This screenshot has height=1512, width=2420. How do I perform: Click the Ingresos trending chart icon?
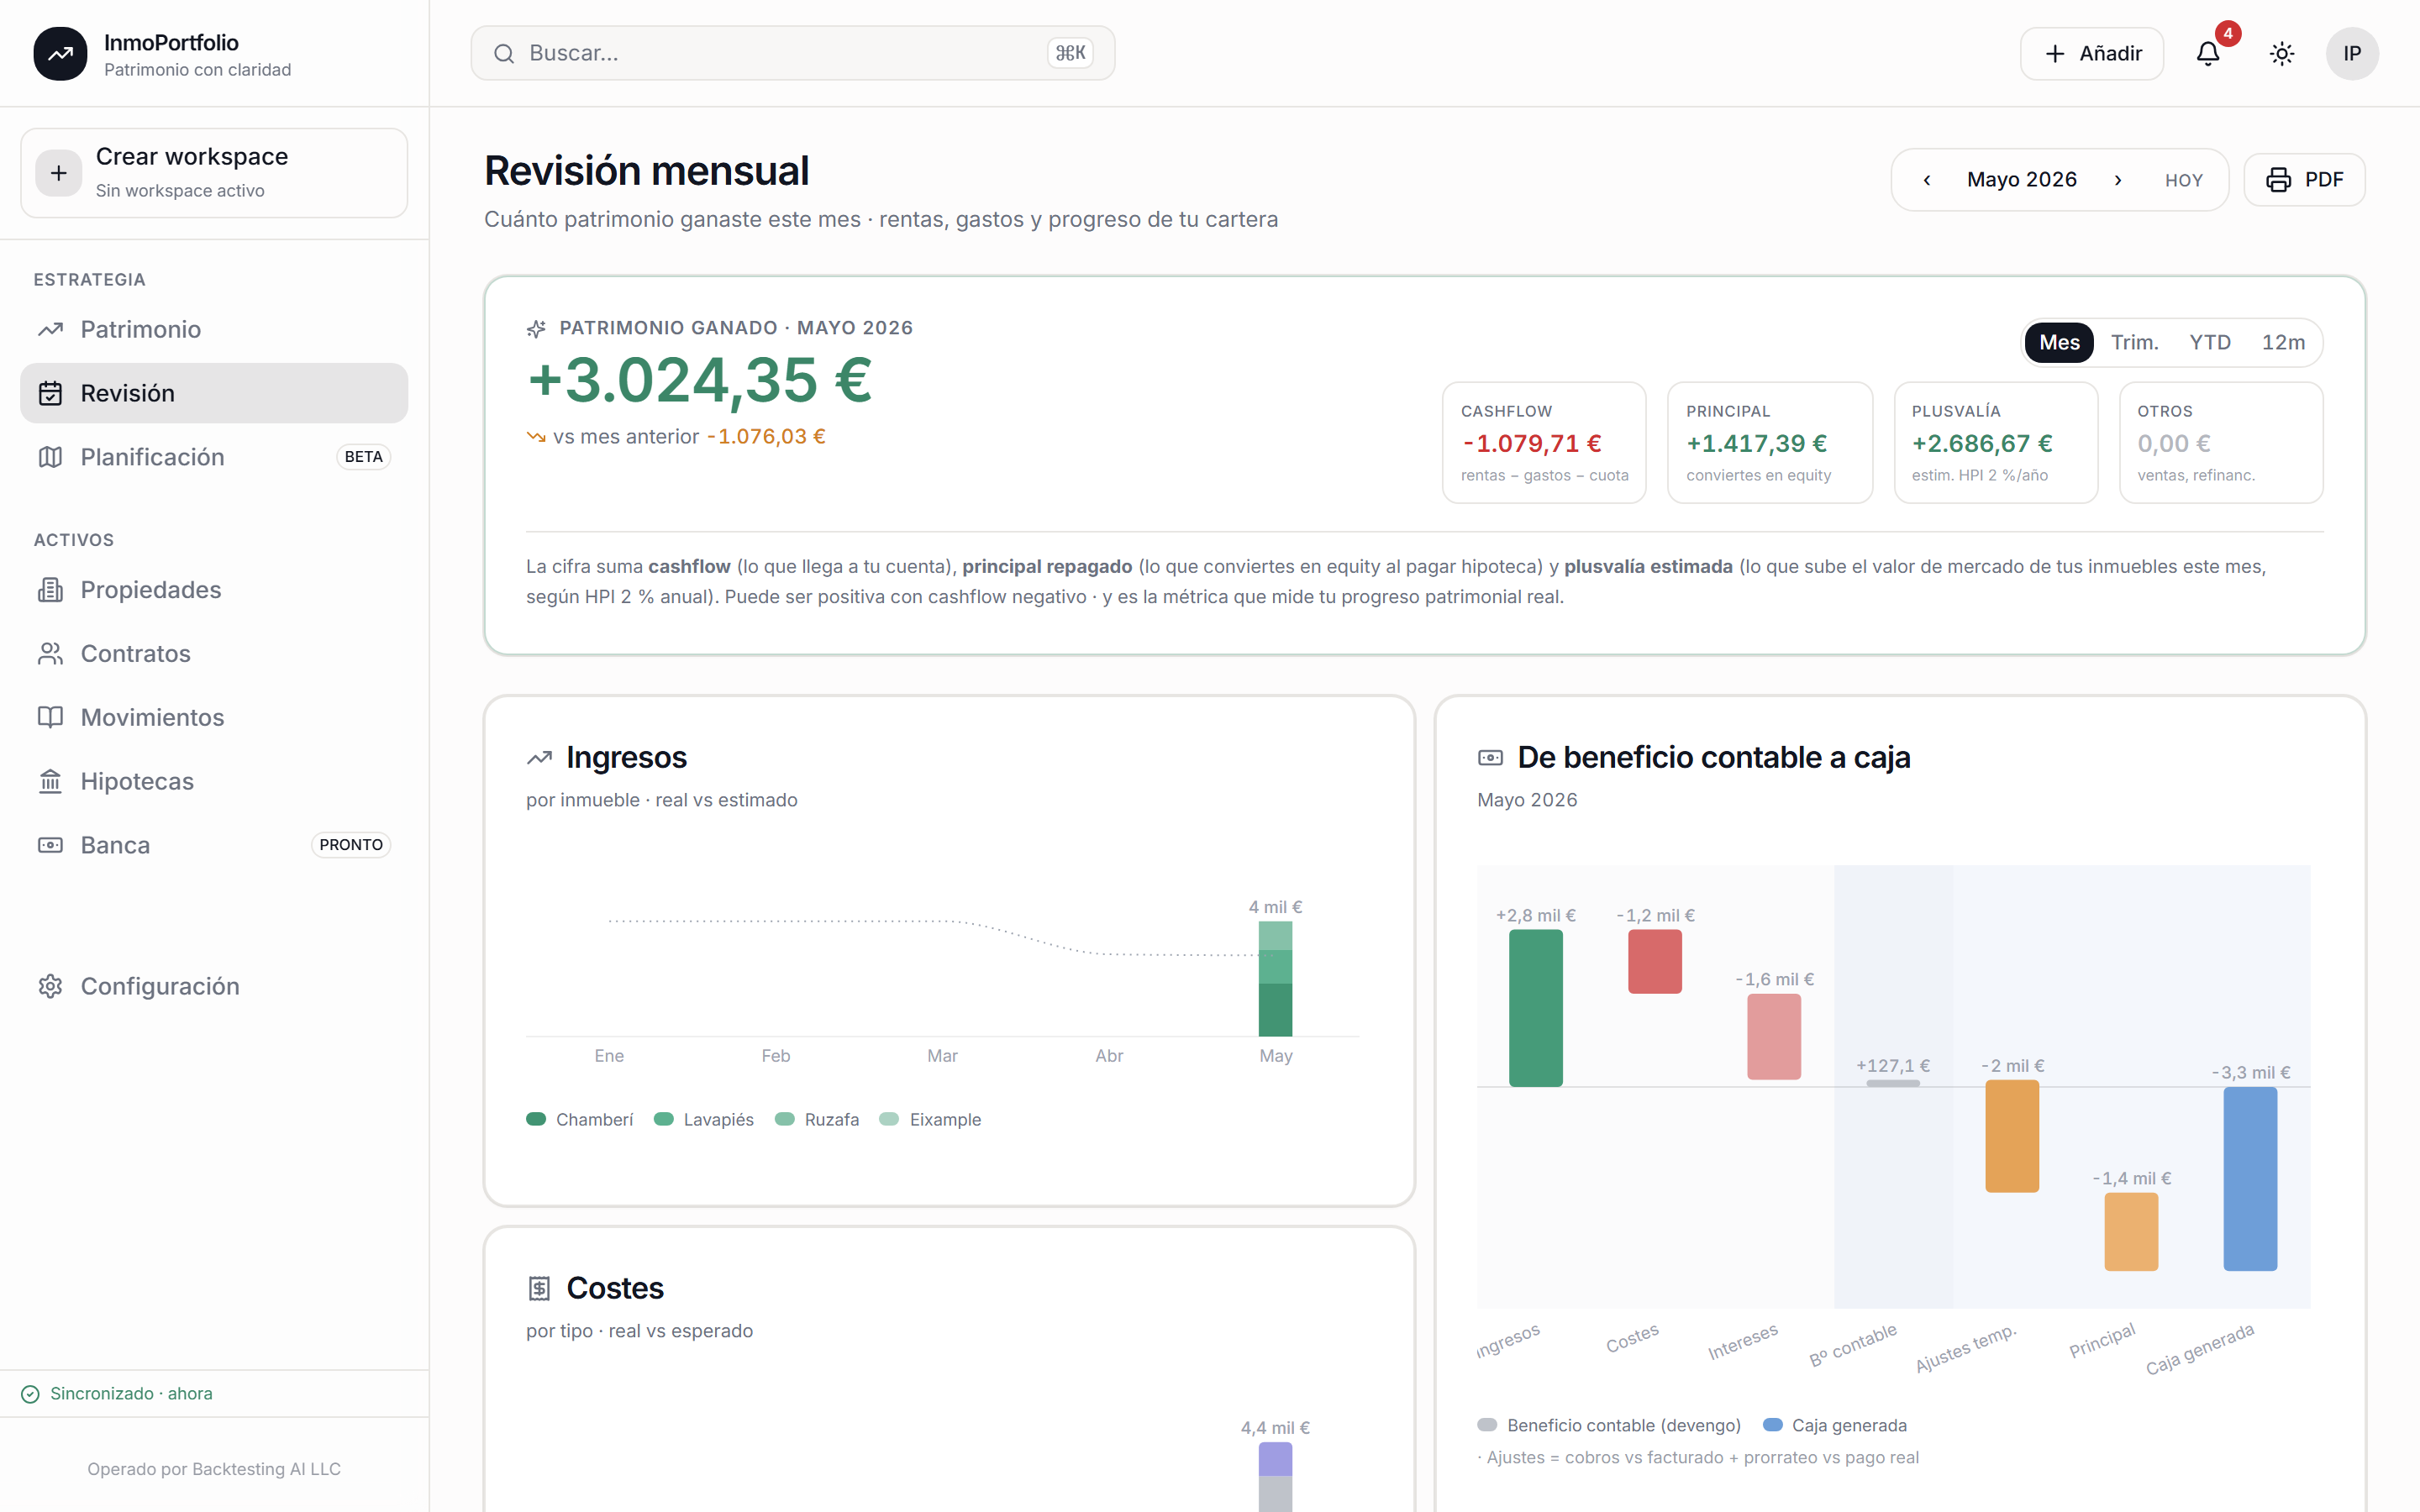(x=539, y=758)
